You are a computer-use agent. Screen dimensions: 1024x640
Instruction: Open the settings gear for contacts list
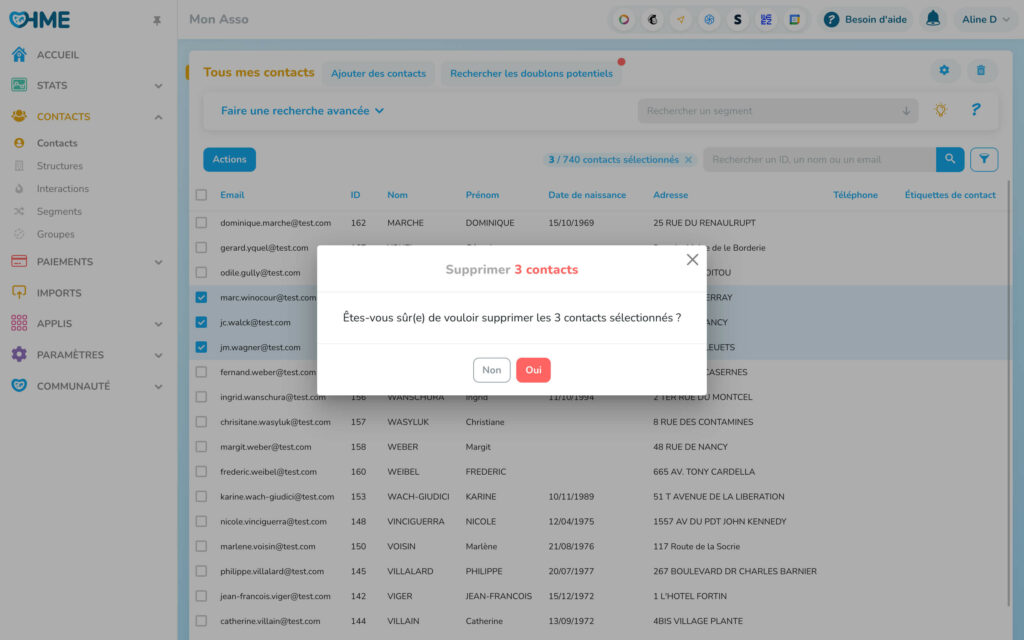coord(943,71)
